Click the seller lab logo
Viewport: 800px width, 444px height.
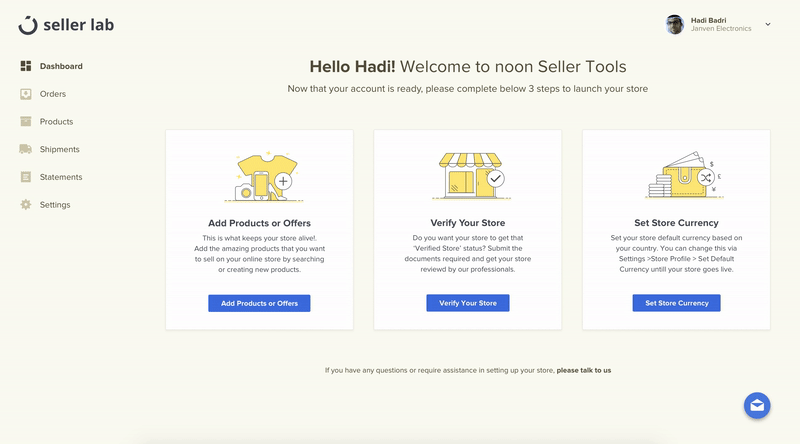(x=66, y=25)
